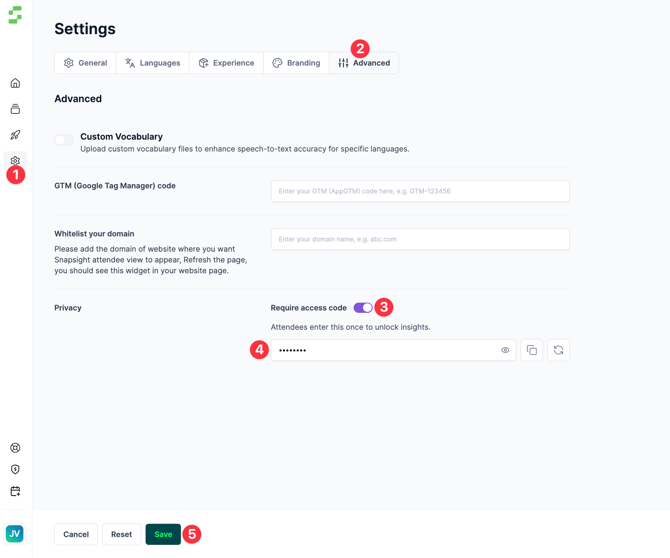Regenerate the access code with refresh icon
The image size is (670, 558).
(x=558, y=350)
